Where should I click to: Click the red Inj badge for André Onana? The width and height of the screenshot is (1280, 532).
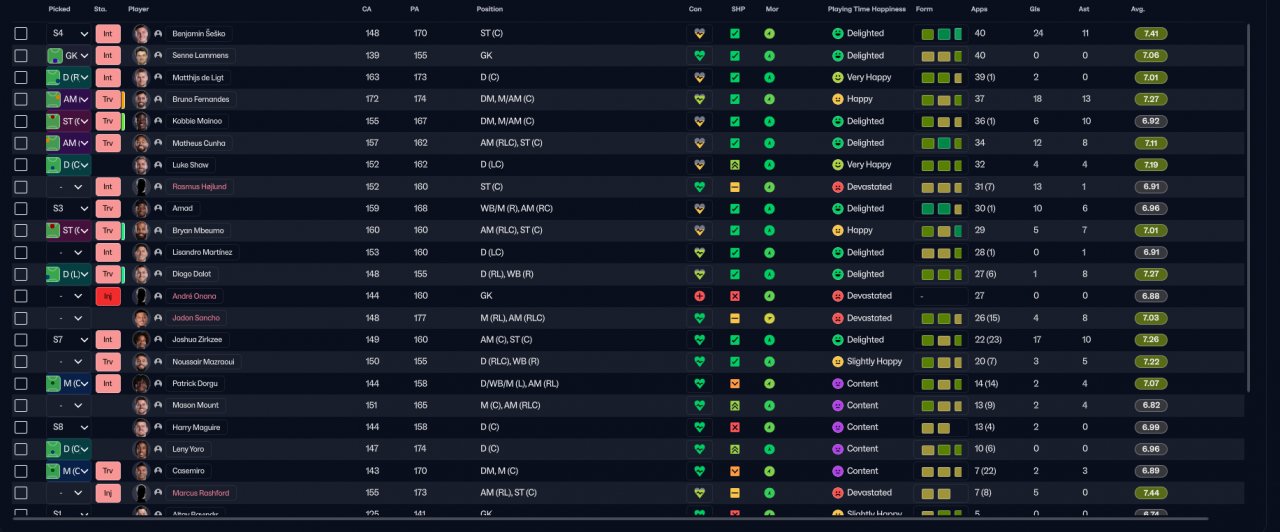pos(108,296)
